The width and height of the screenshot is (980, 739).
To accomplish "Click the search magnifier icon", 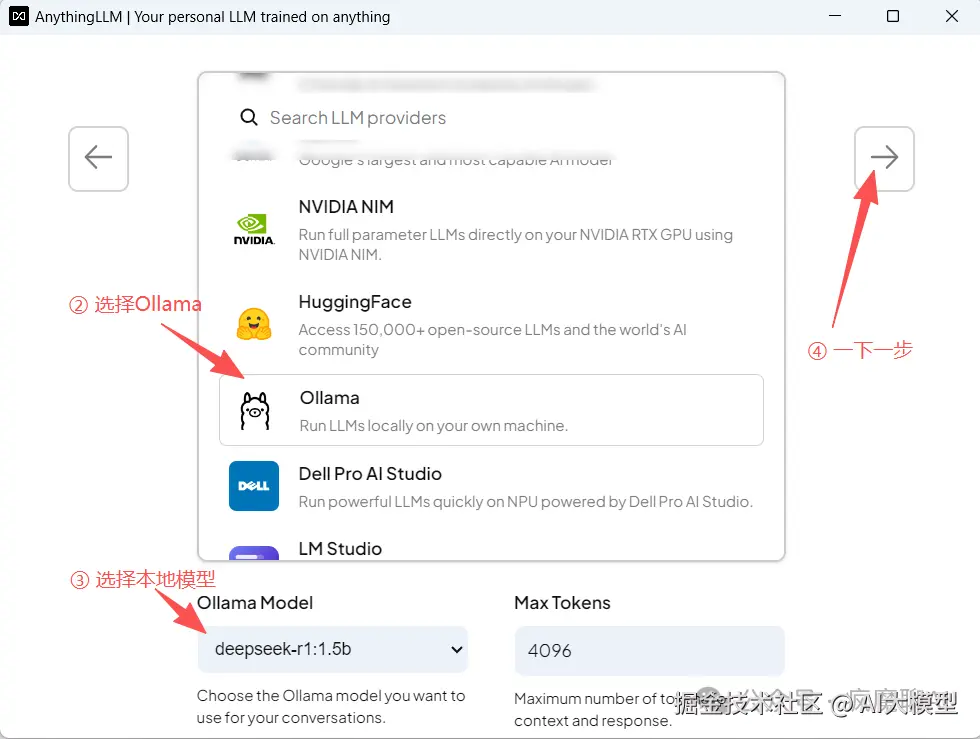I will click(249, 117).
